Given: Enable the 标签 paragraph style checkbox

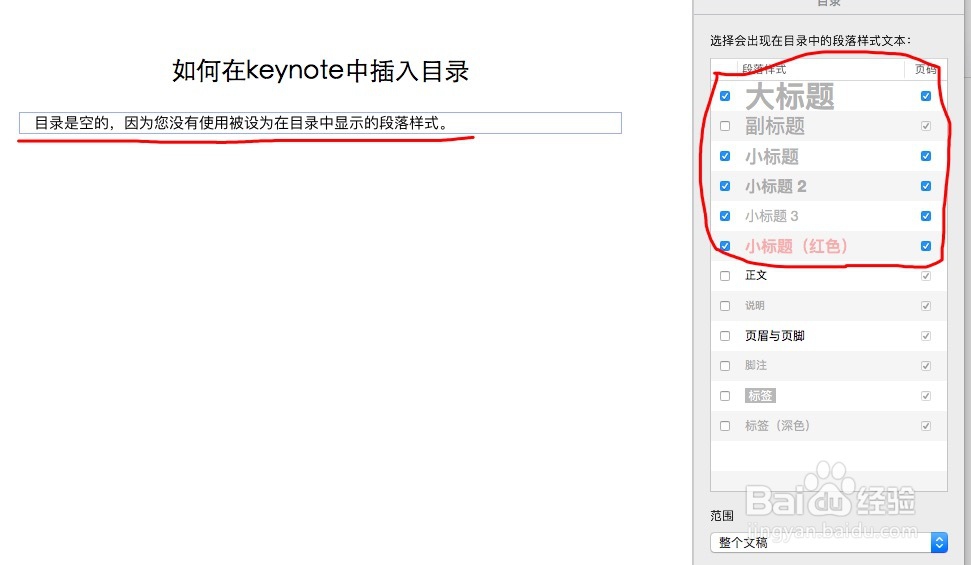Looking at the screenshot, I should [725, 396].
